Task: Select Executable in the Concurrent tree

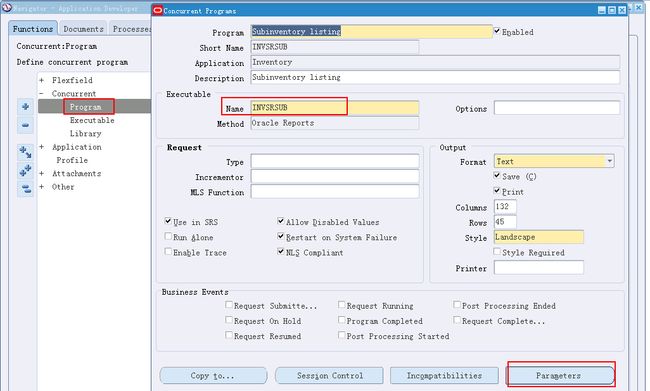Action: tap(92, 120)
